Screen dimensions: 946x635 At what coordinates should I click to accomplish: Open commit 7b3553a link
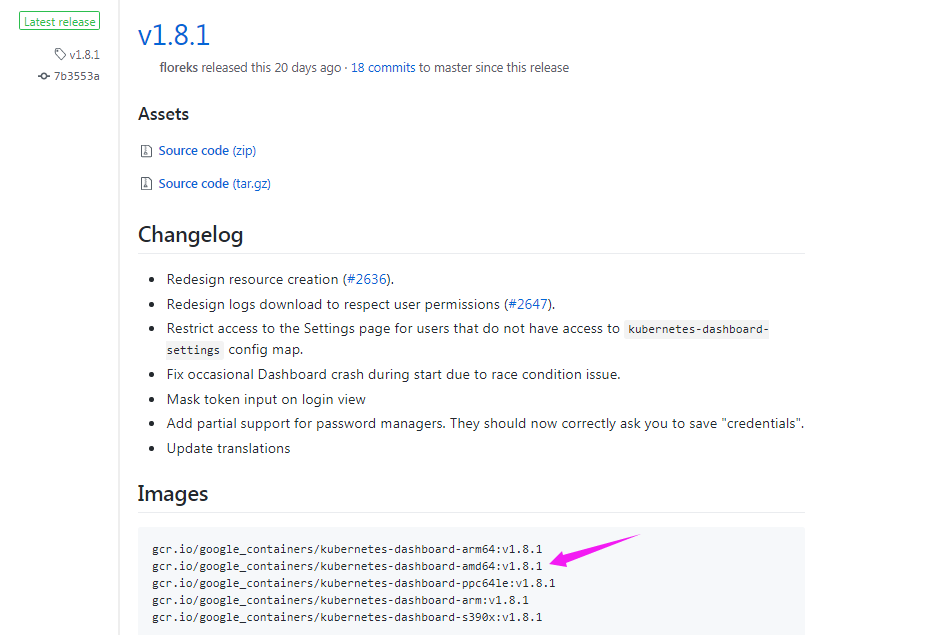click(x=77, y=76)
